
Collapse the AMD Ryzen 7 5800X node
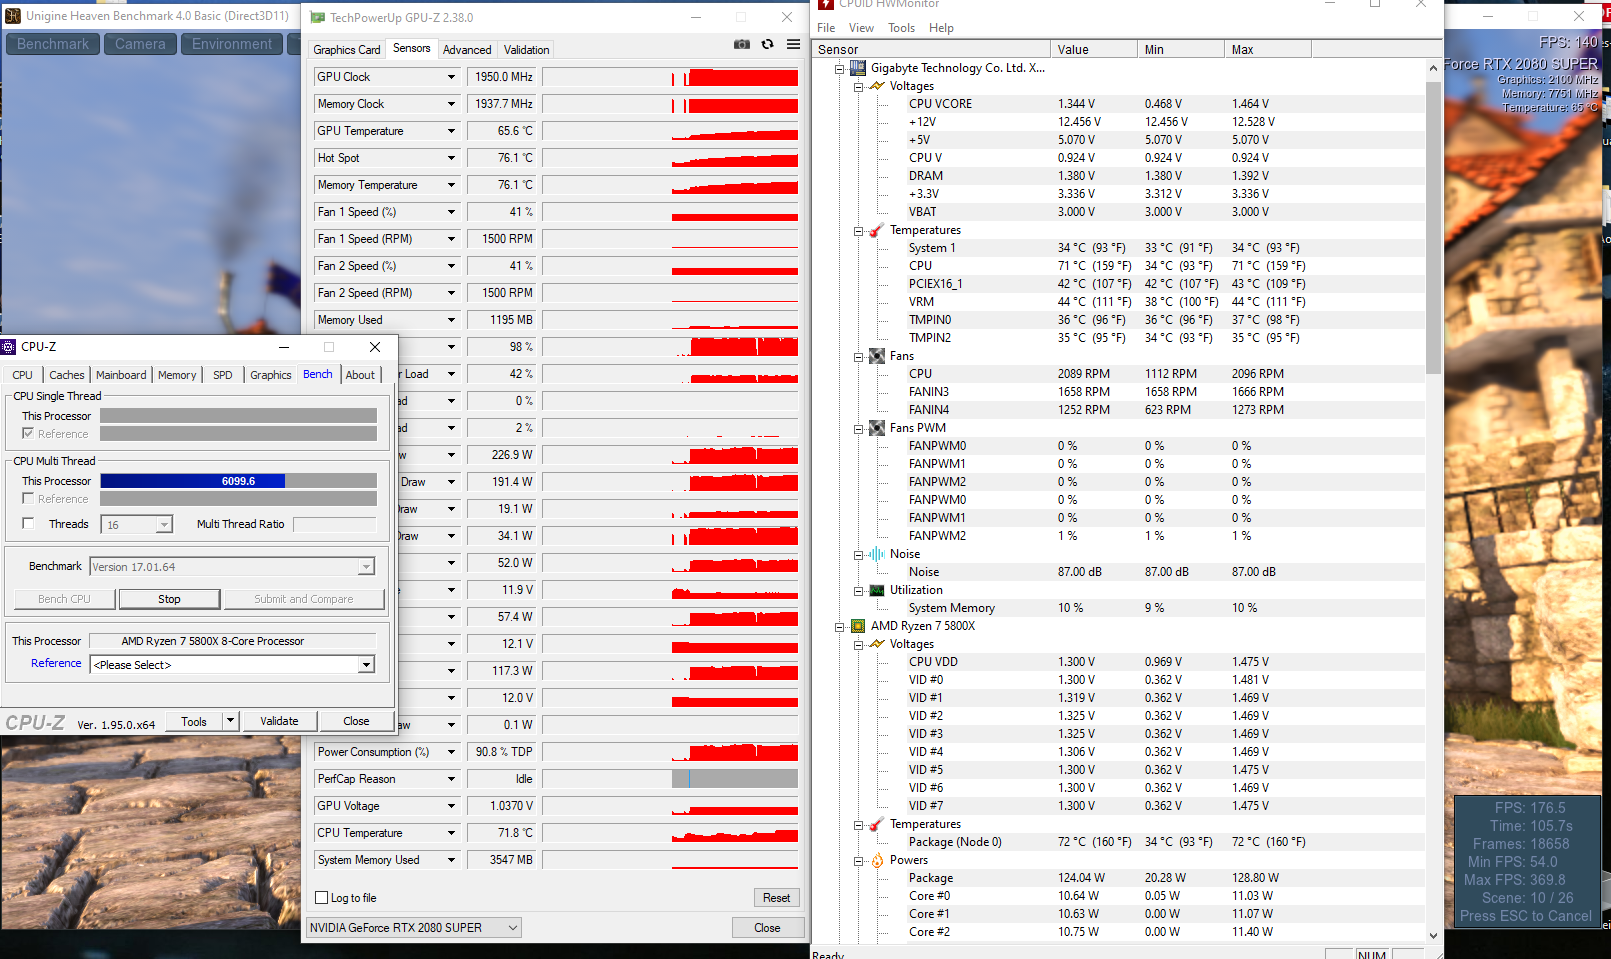[x=839, y=626]
